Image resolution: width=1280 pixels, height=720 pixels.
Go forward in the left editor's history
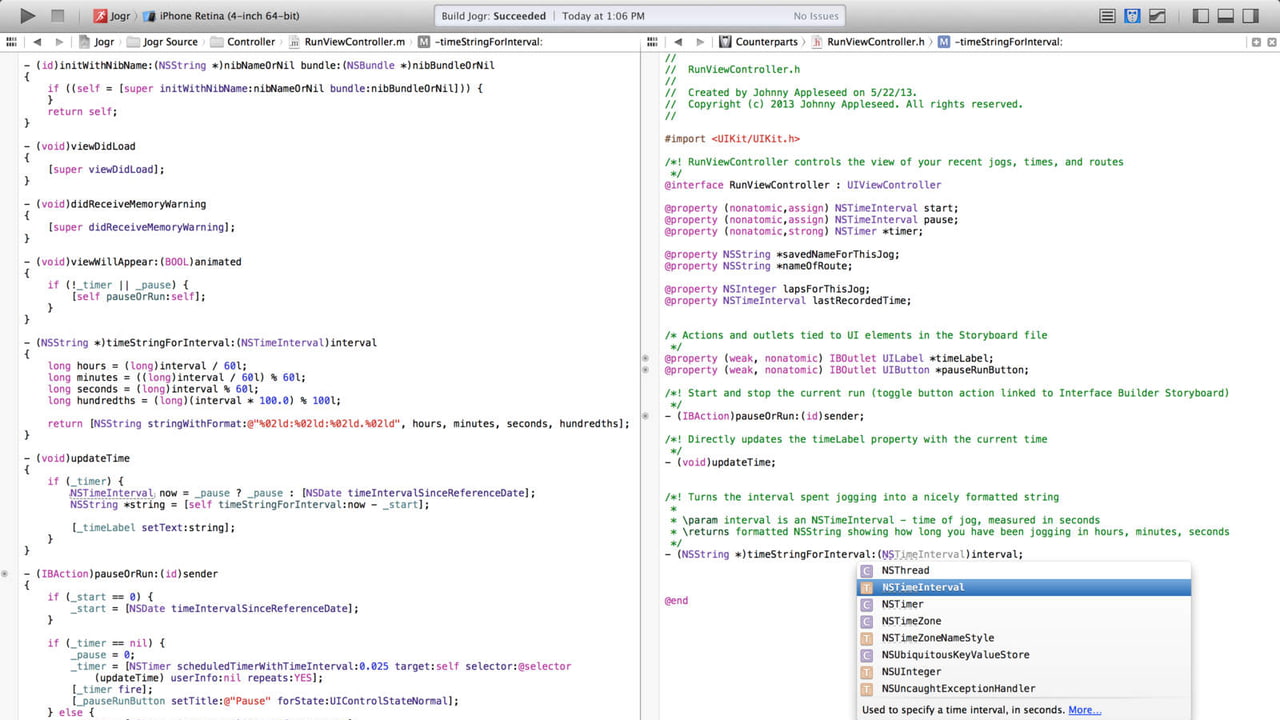59,42
